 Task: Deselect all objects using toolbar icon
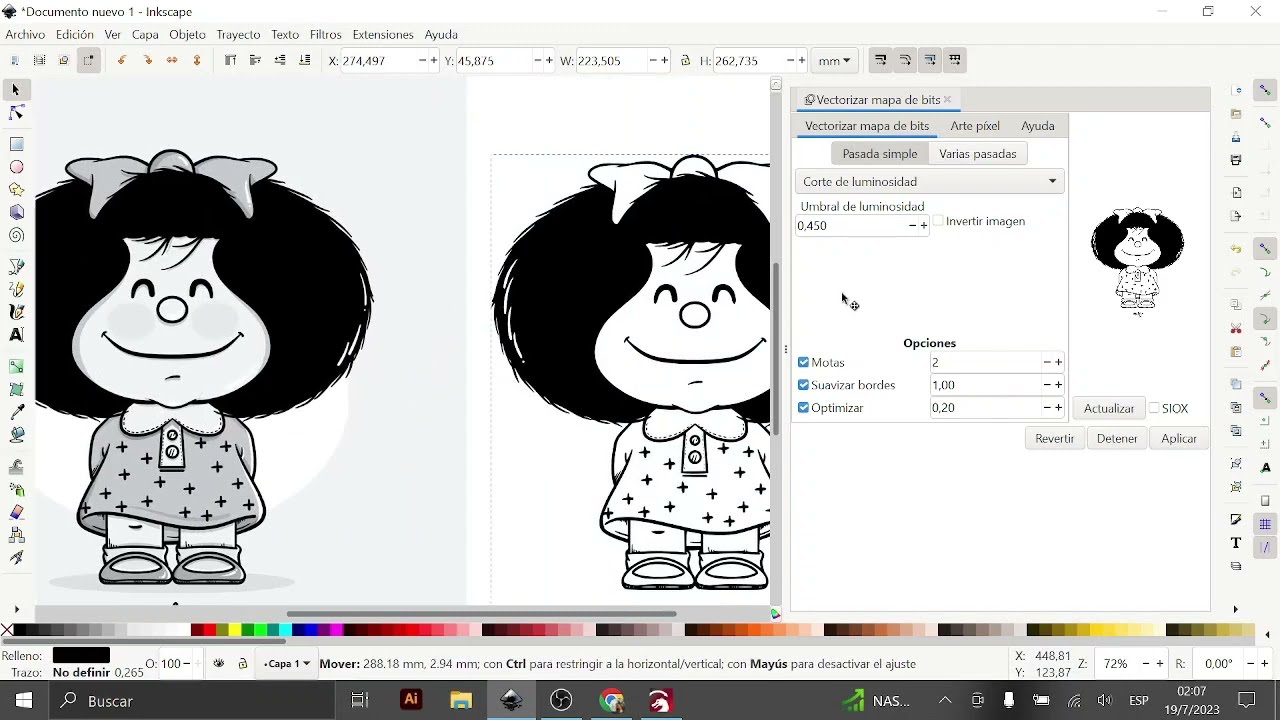tap(64, 61)
